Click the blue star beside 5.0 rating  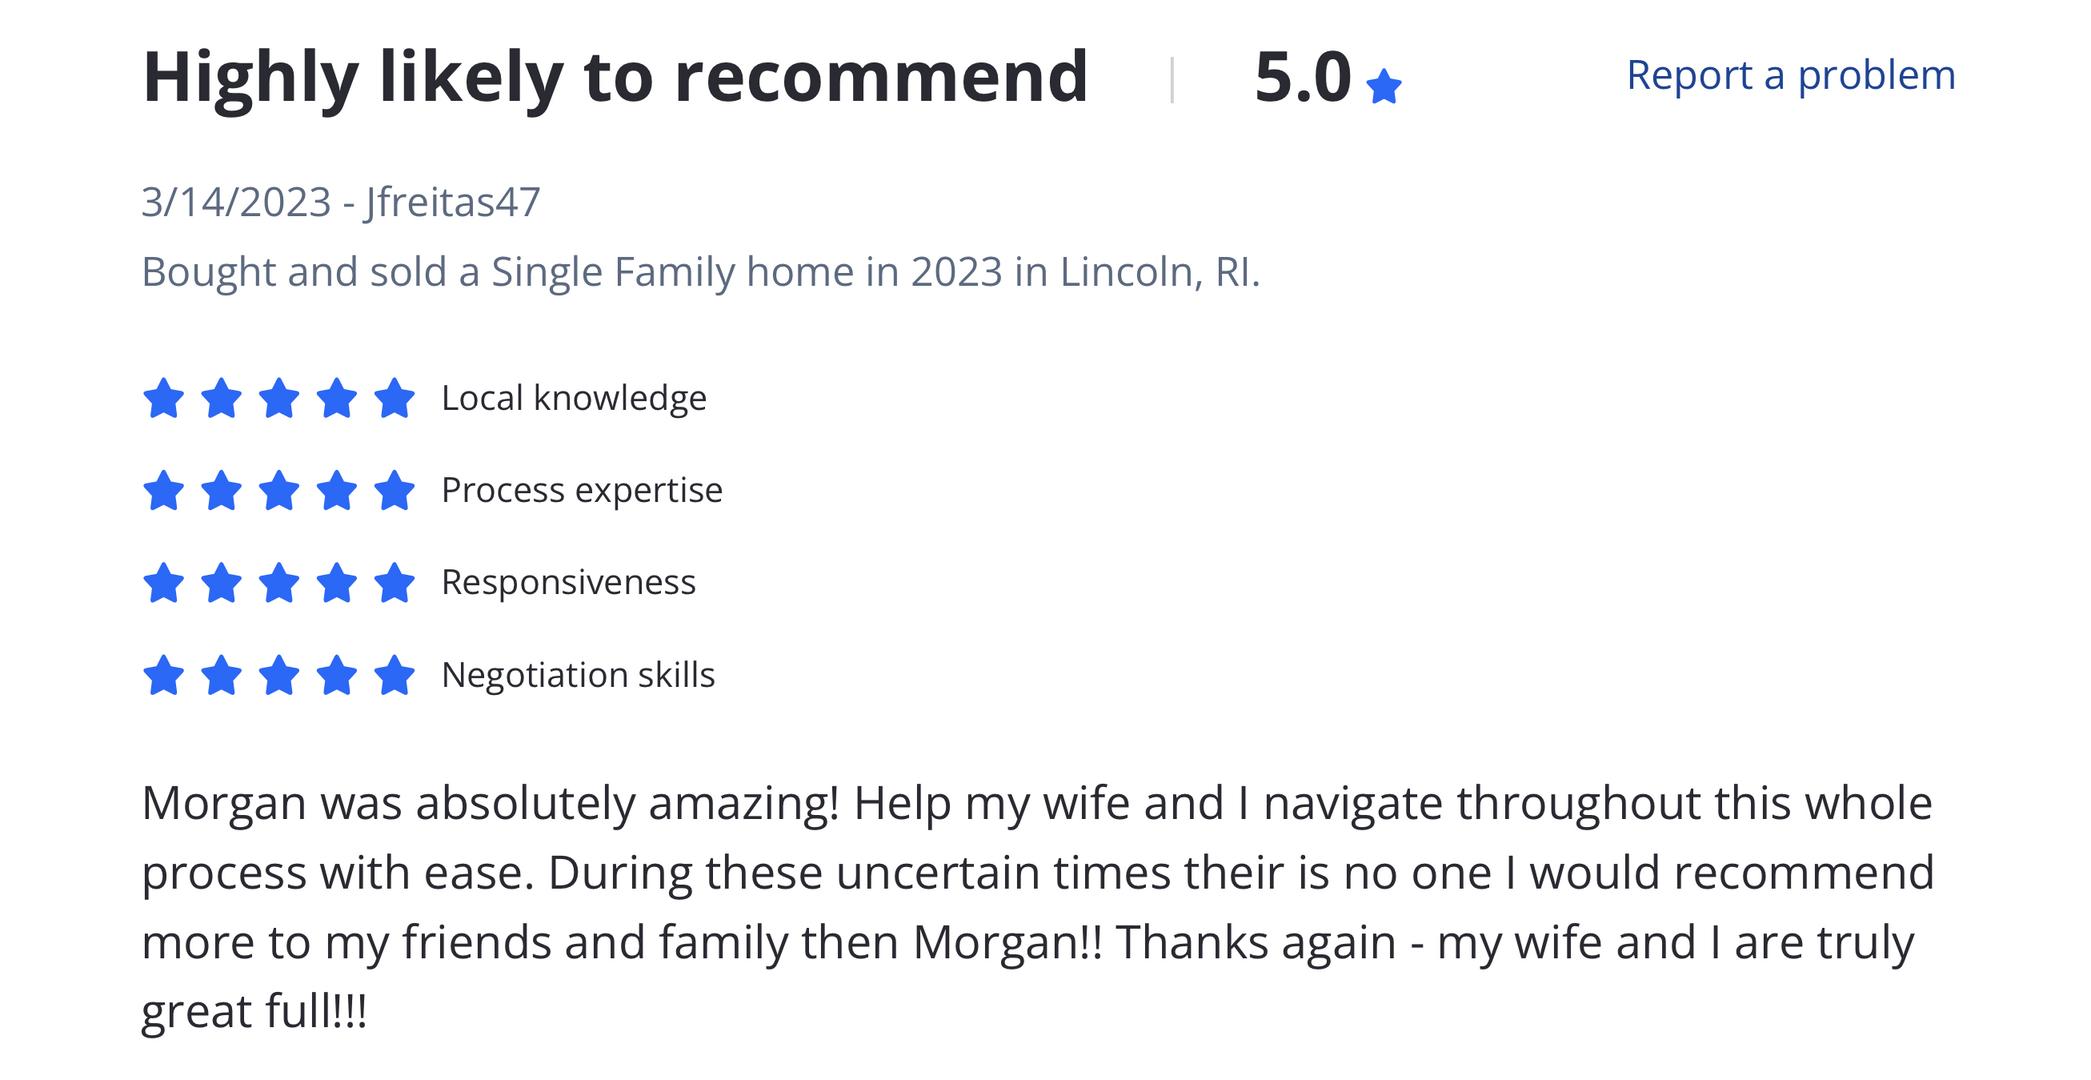click(x=1383, y=87)
